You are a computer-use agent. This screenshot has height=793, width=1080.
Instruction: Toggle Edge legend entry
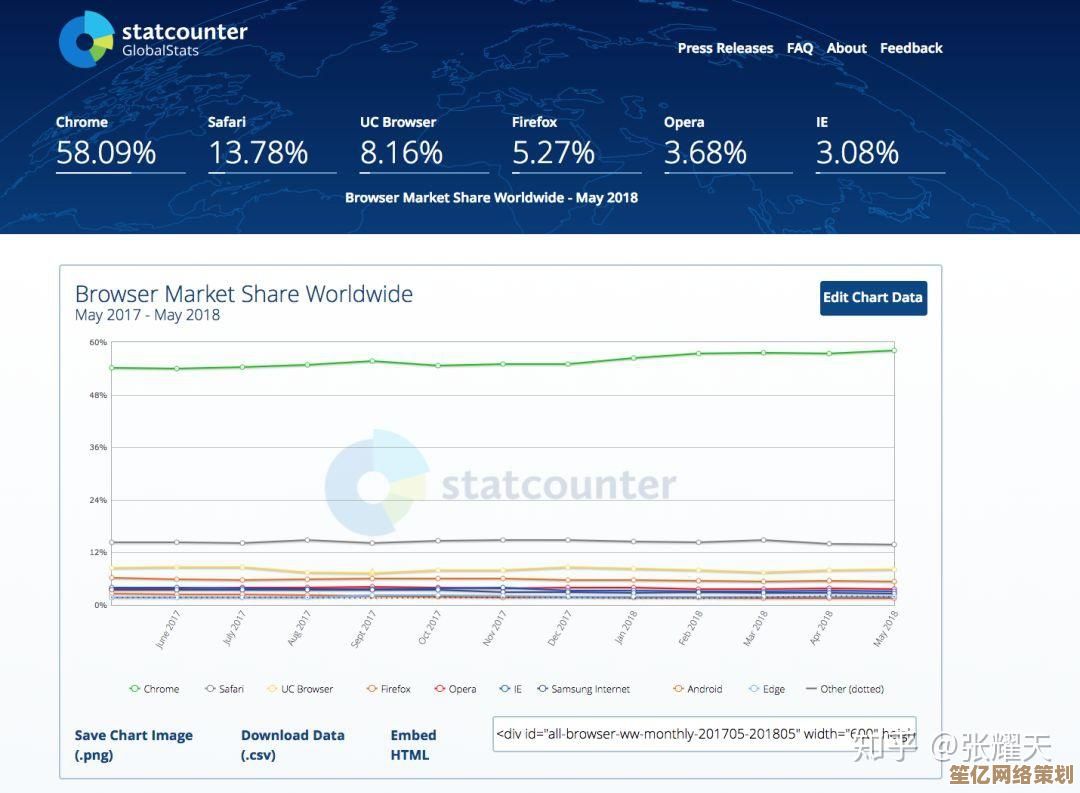click(767, 689)
